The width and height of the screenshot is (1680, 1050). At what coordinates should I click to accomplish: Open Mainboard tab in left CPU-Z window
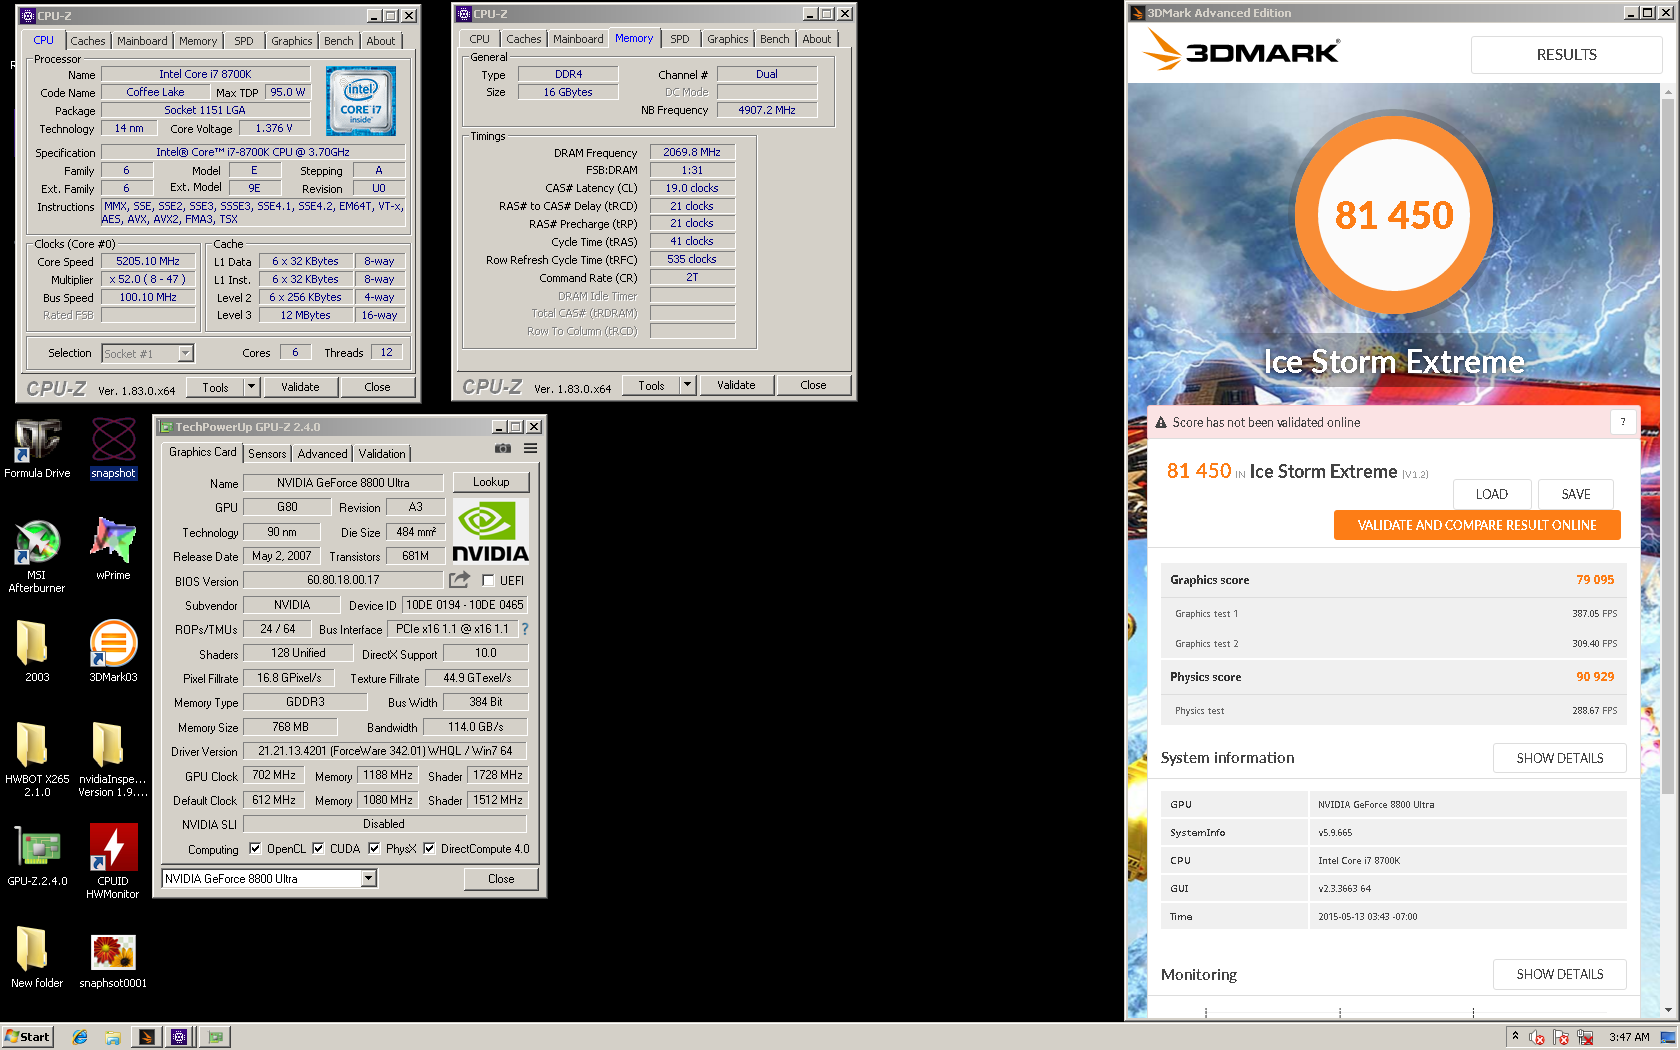[x=142, y=41]
